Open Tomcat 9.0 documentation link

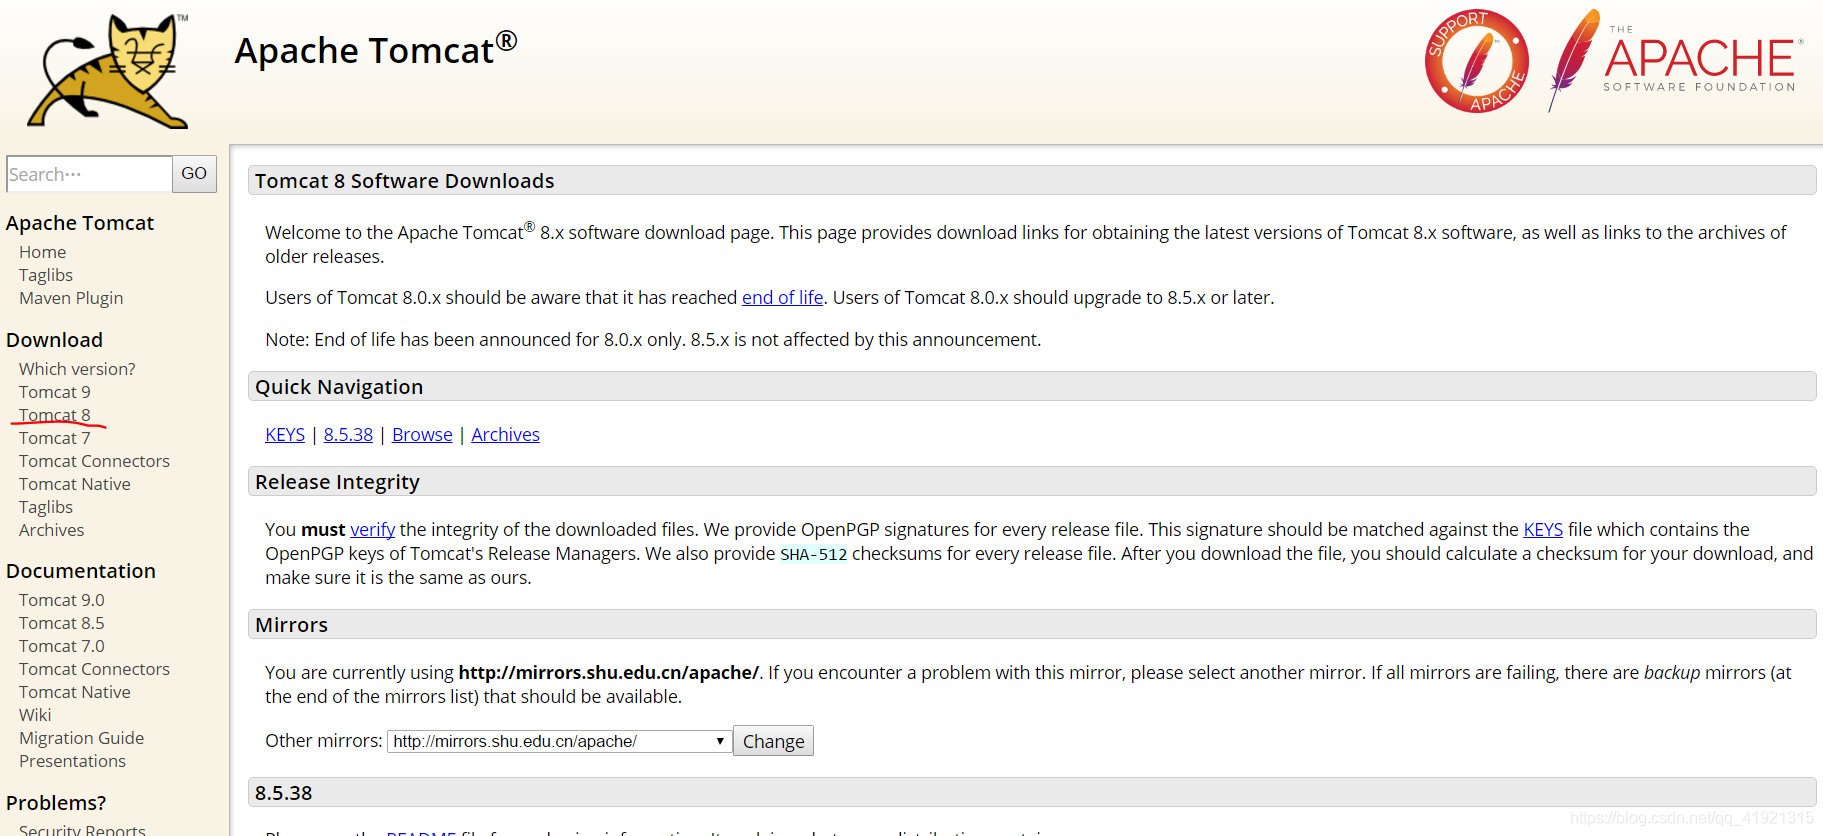coord(62,600)
